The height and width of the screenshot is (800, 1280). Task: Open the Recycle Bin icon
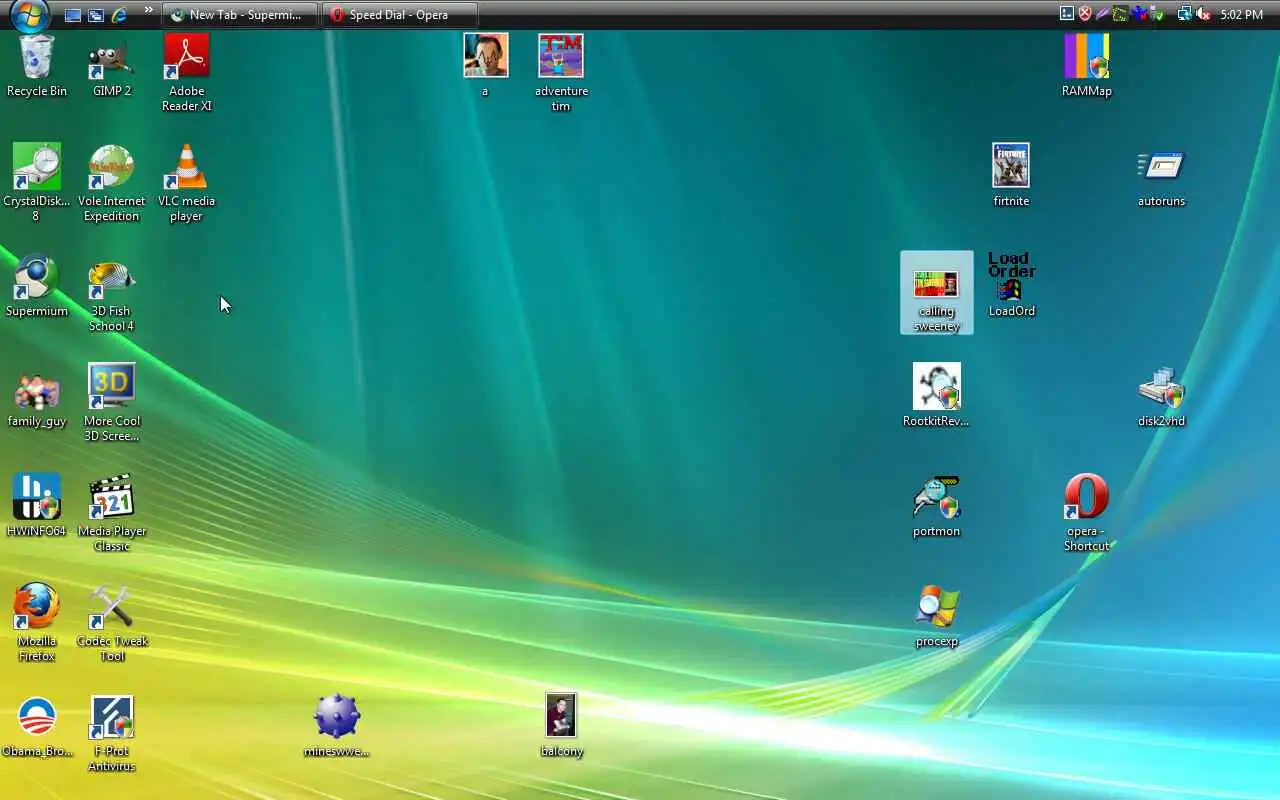point(37,66)
